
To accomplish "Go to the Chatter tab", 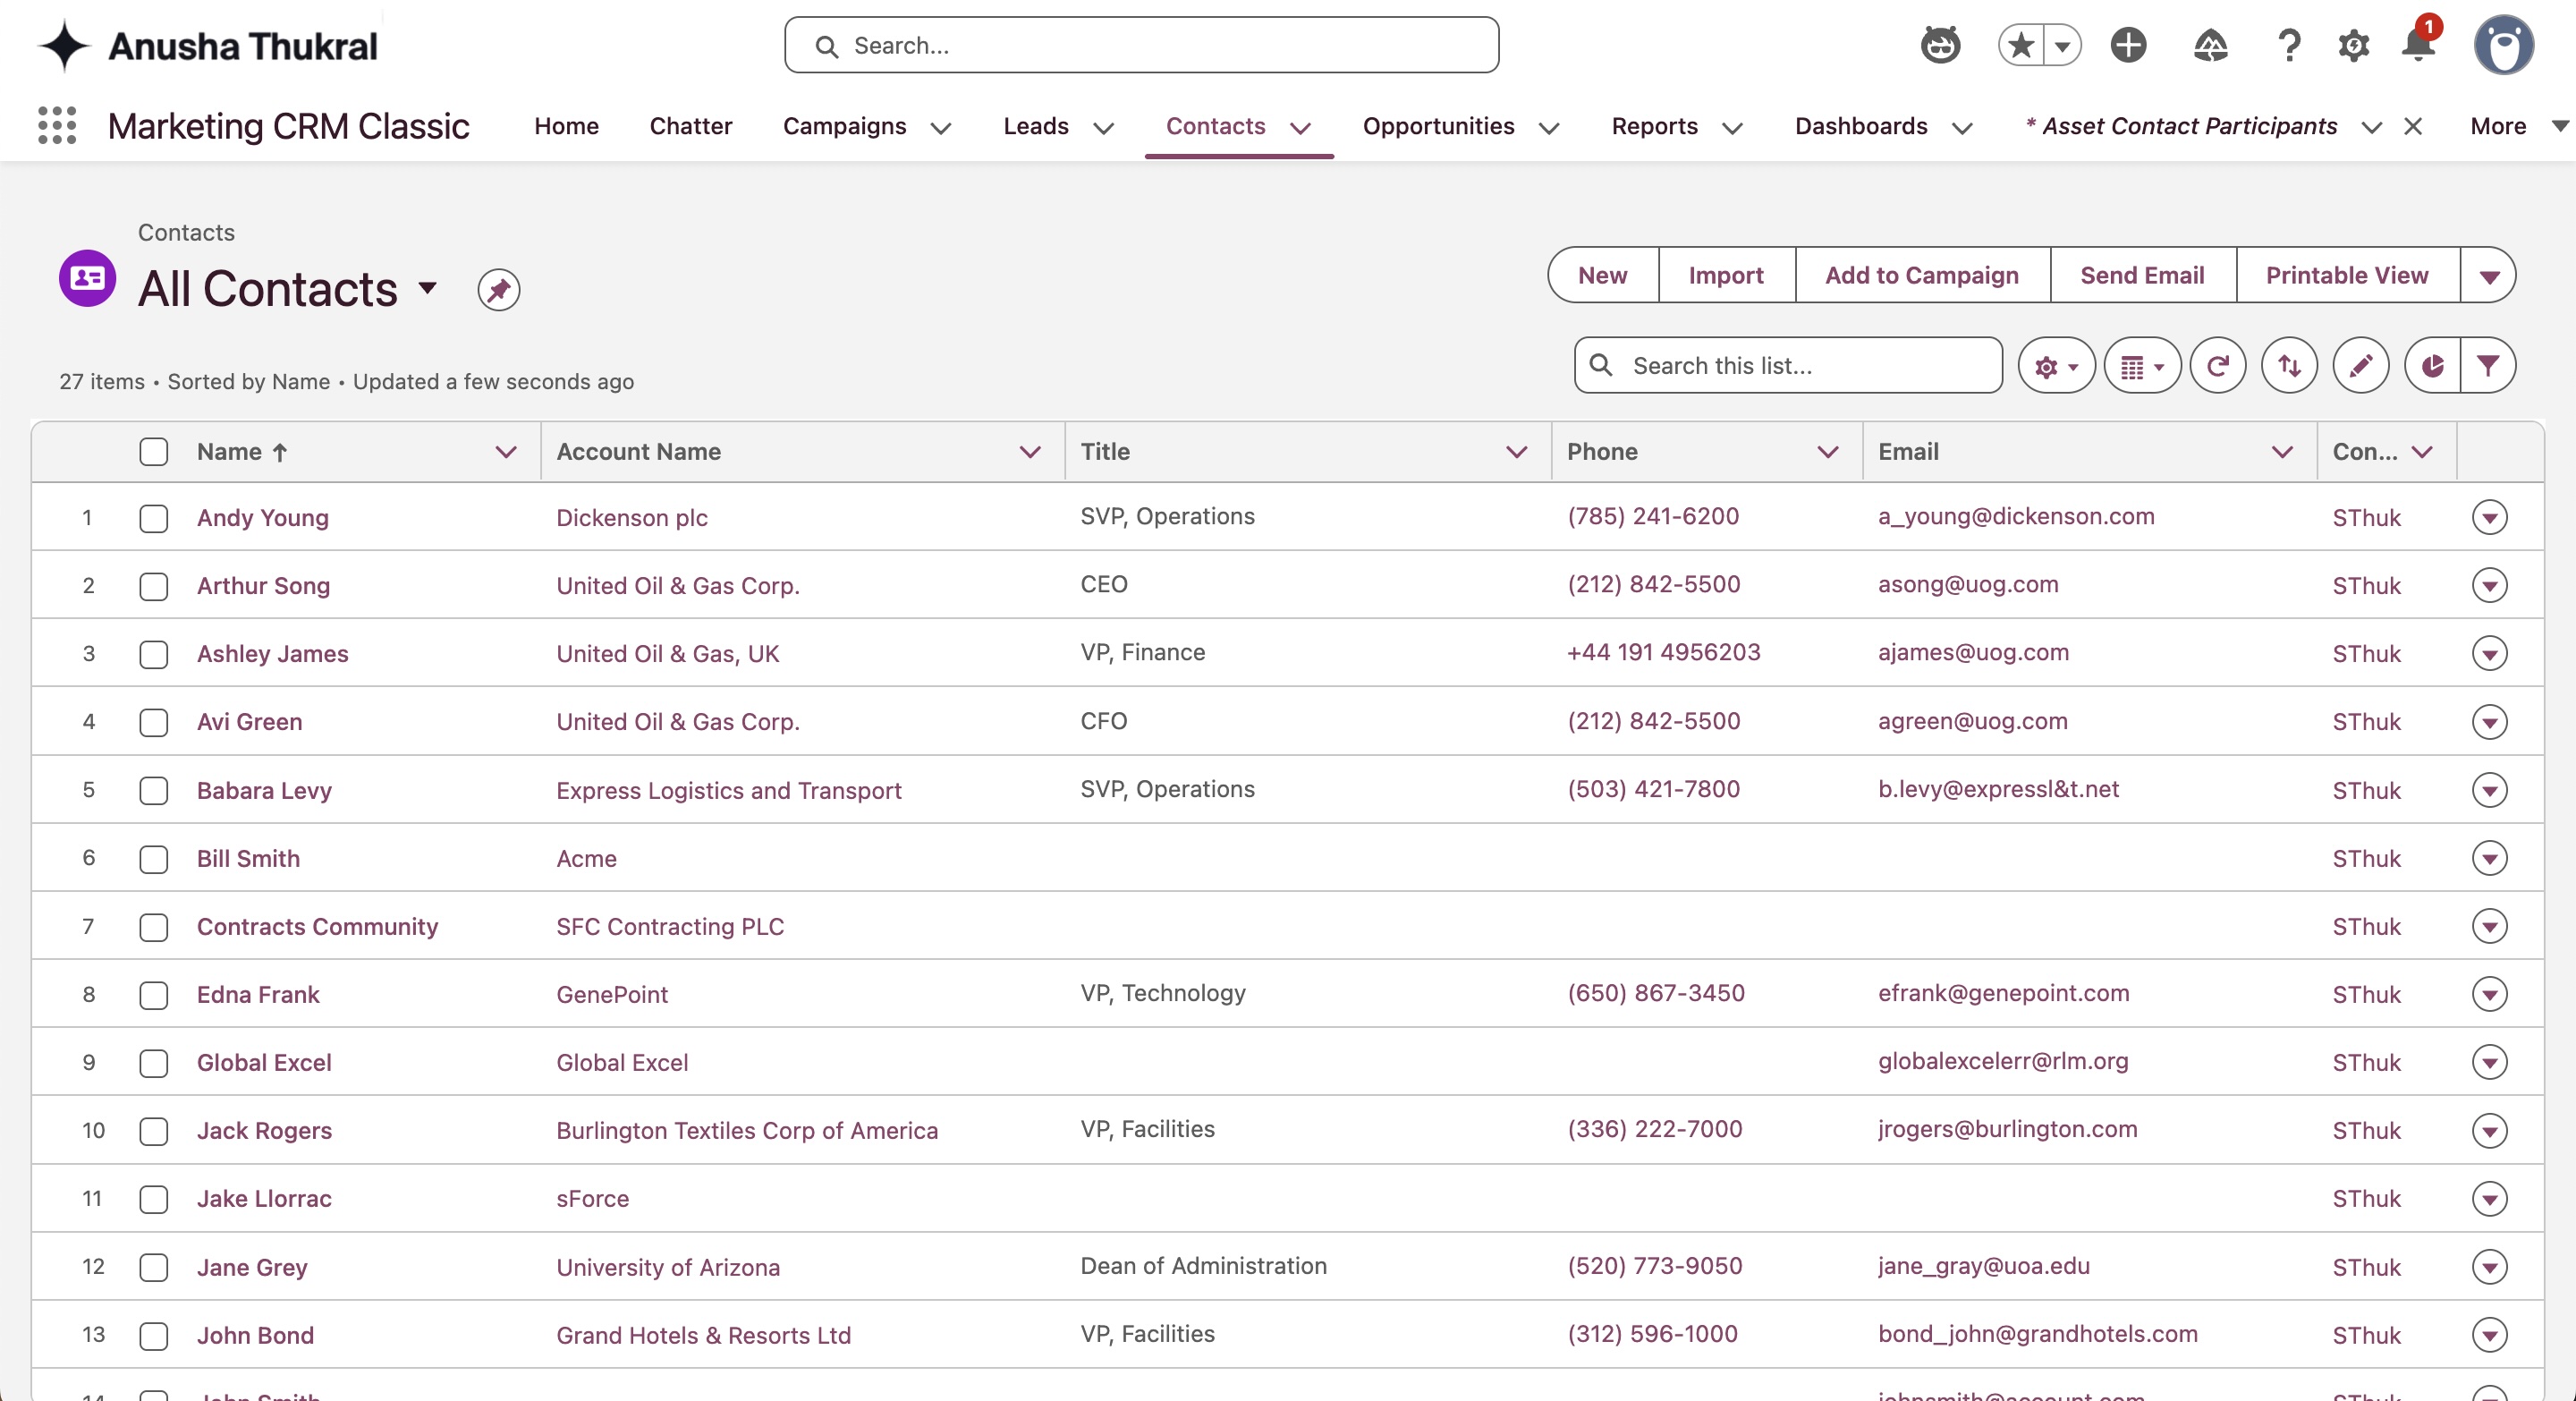I will pos(690,126).
